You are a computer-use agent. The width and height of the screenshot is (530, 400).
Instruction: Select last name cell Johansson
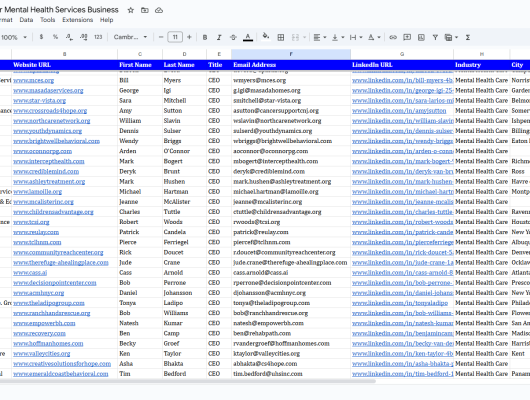[x=185, y=293]
